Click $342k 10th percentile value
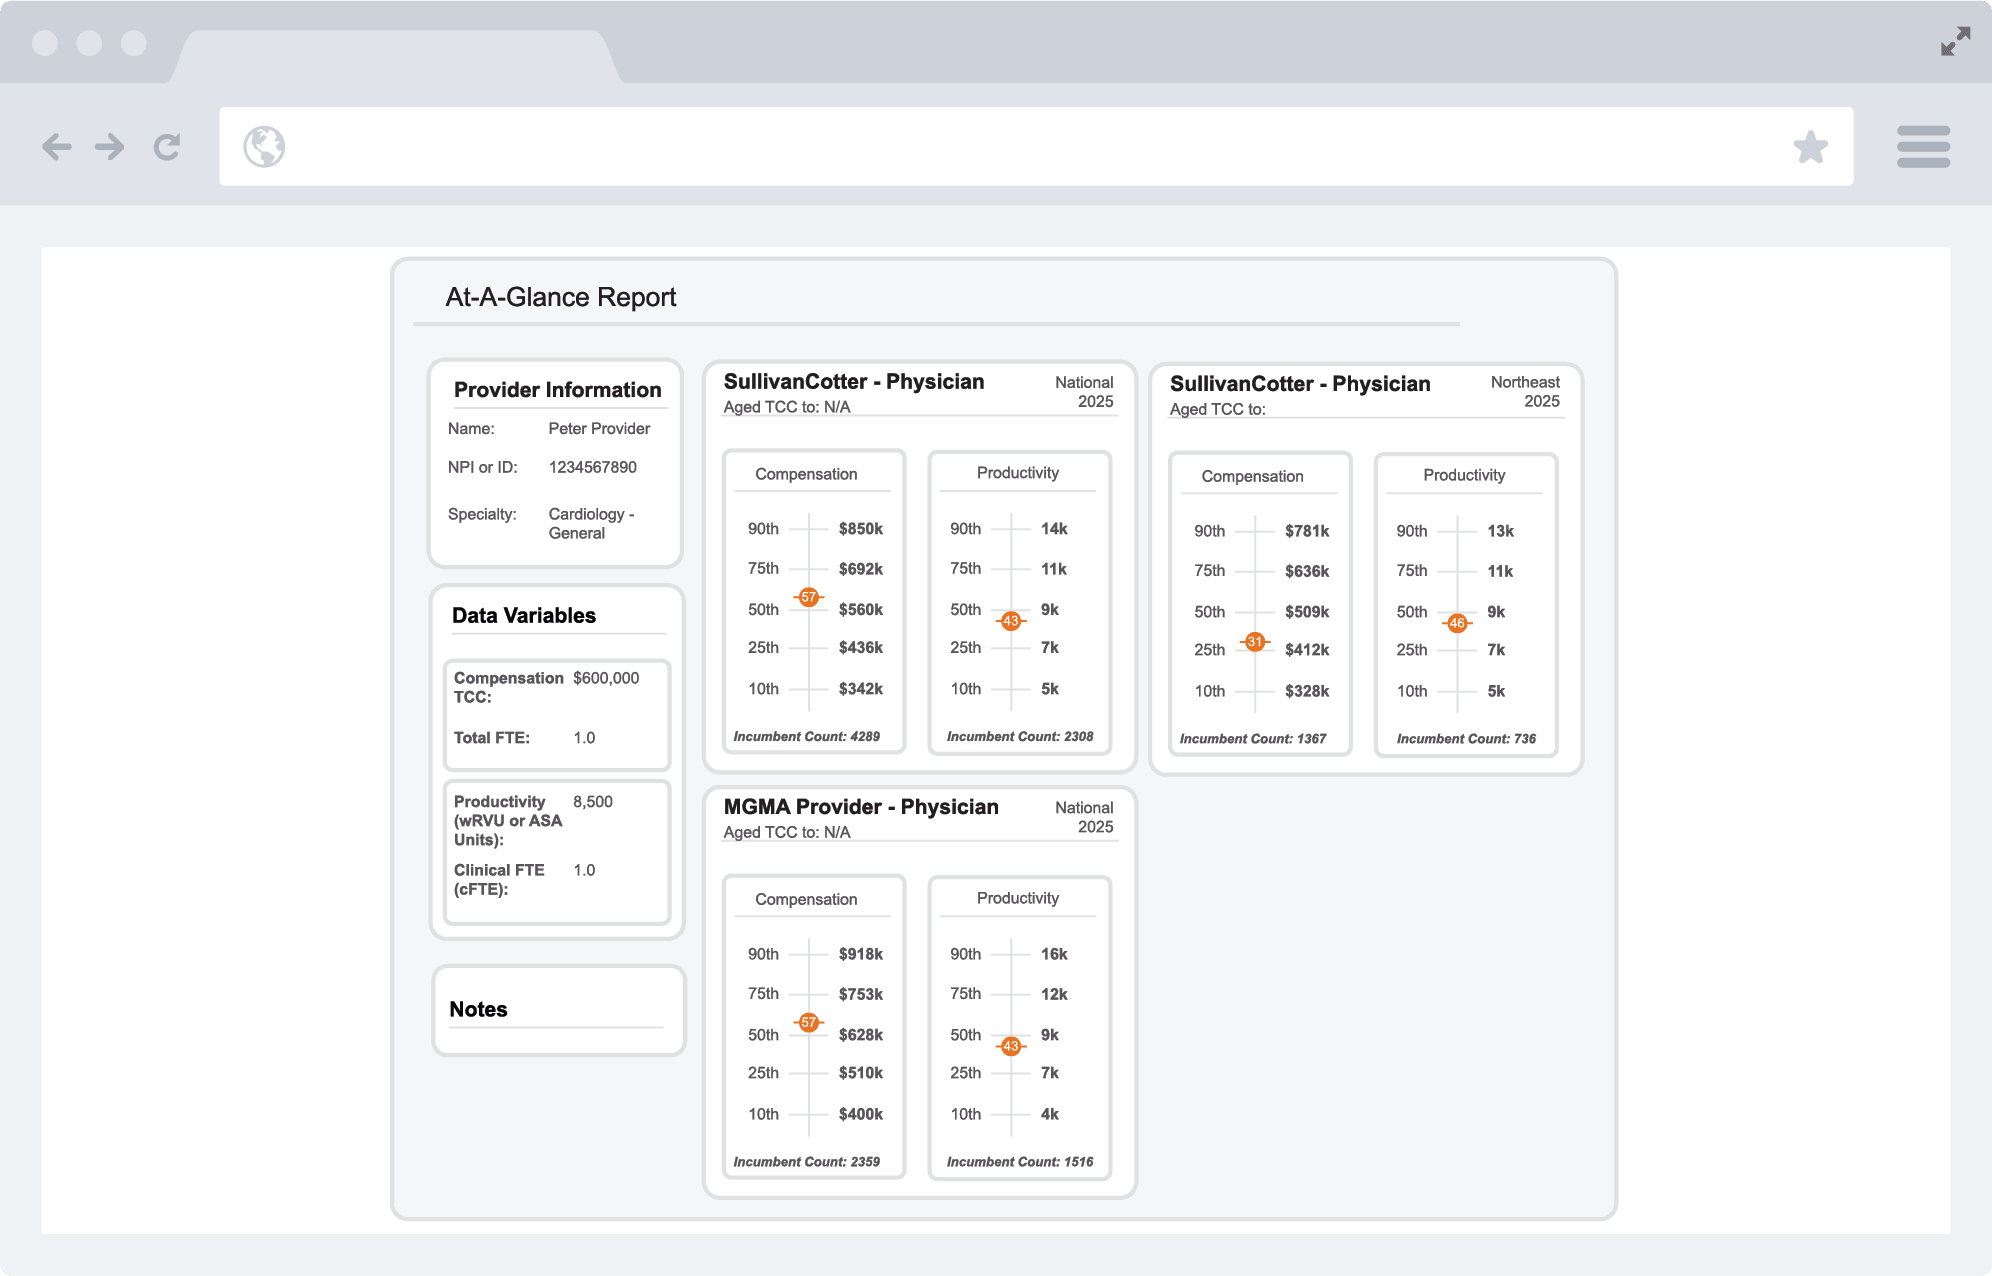This screenshot has height=1276, width=1992. click(x=860, y=689)
